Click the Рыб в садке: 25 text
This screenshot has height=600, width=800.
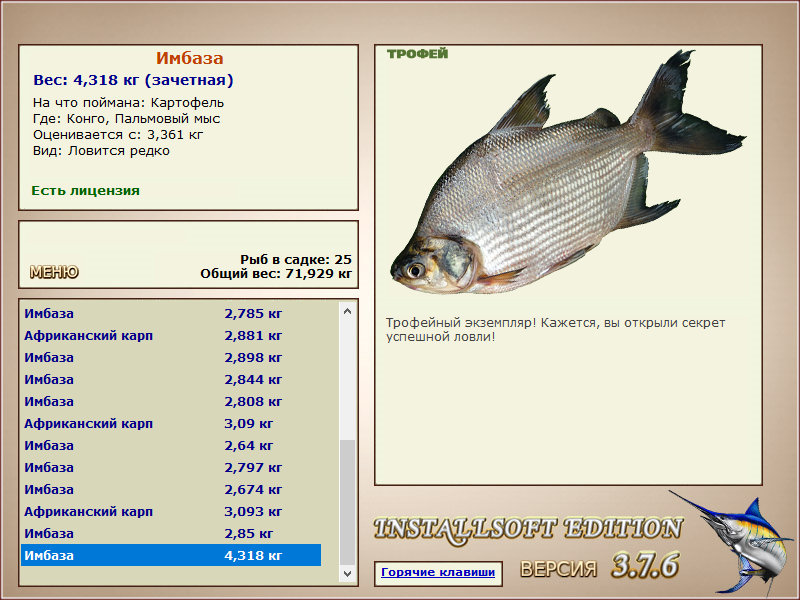(x=296, y=259)
